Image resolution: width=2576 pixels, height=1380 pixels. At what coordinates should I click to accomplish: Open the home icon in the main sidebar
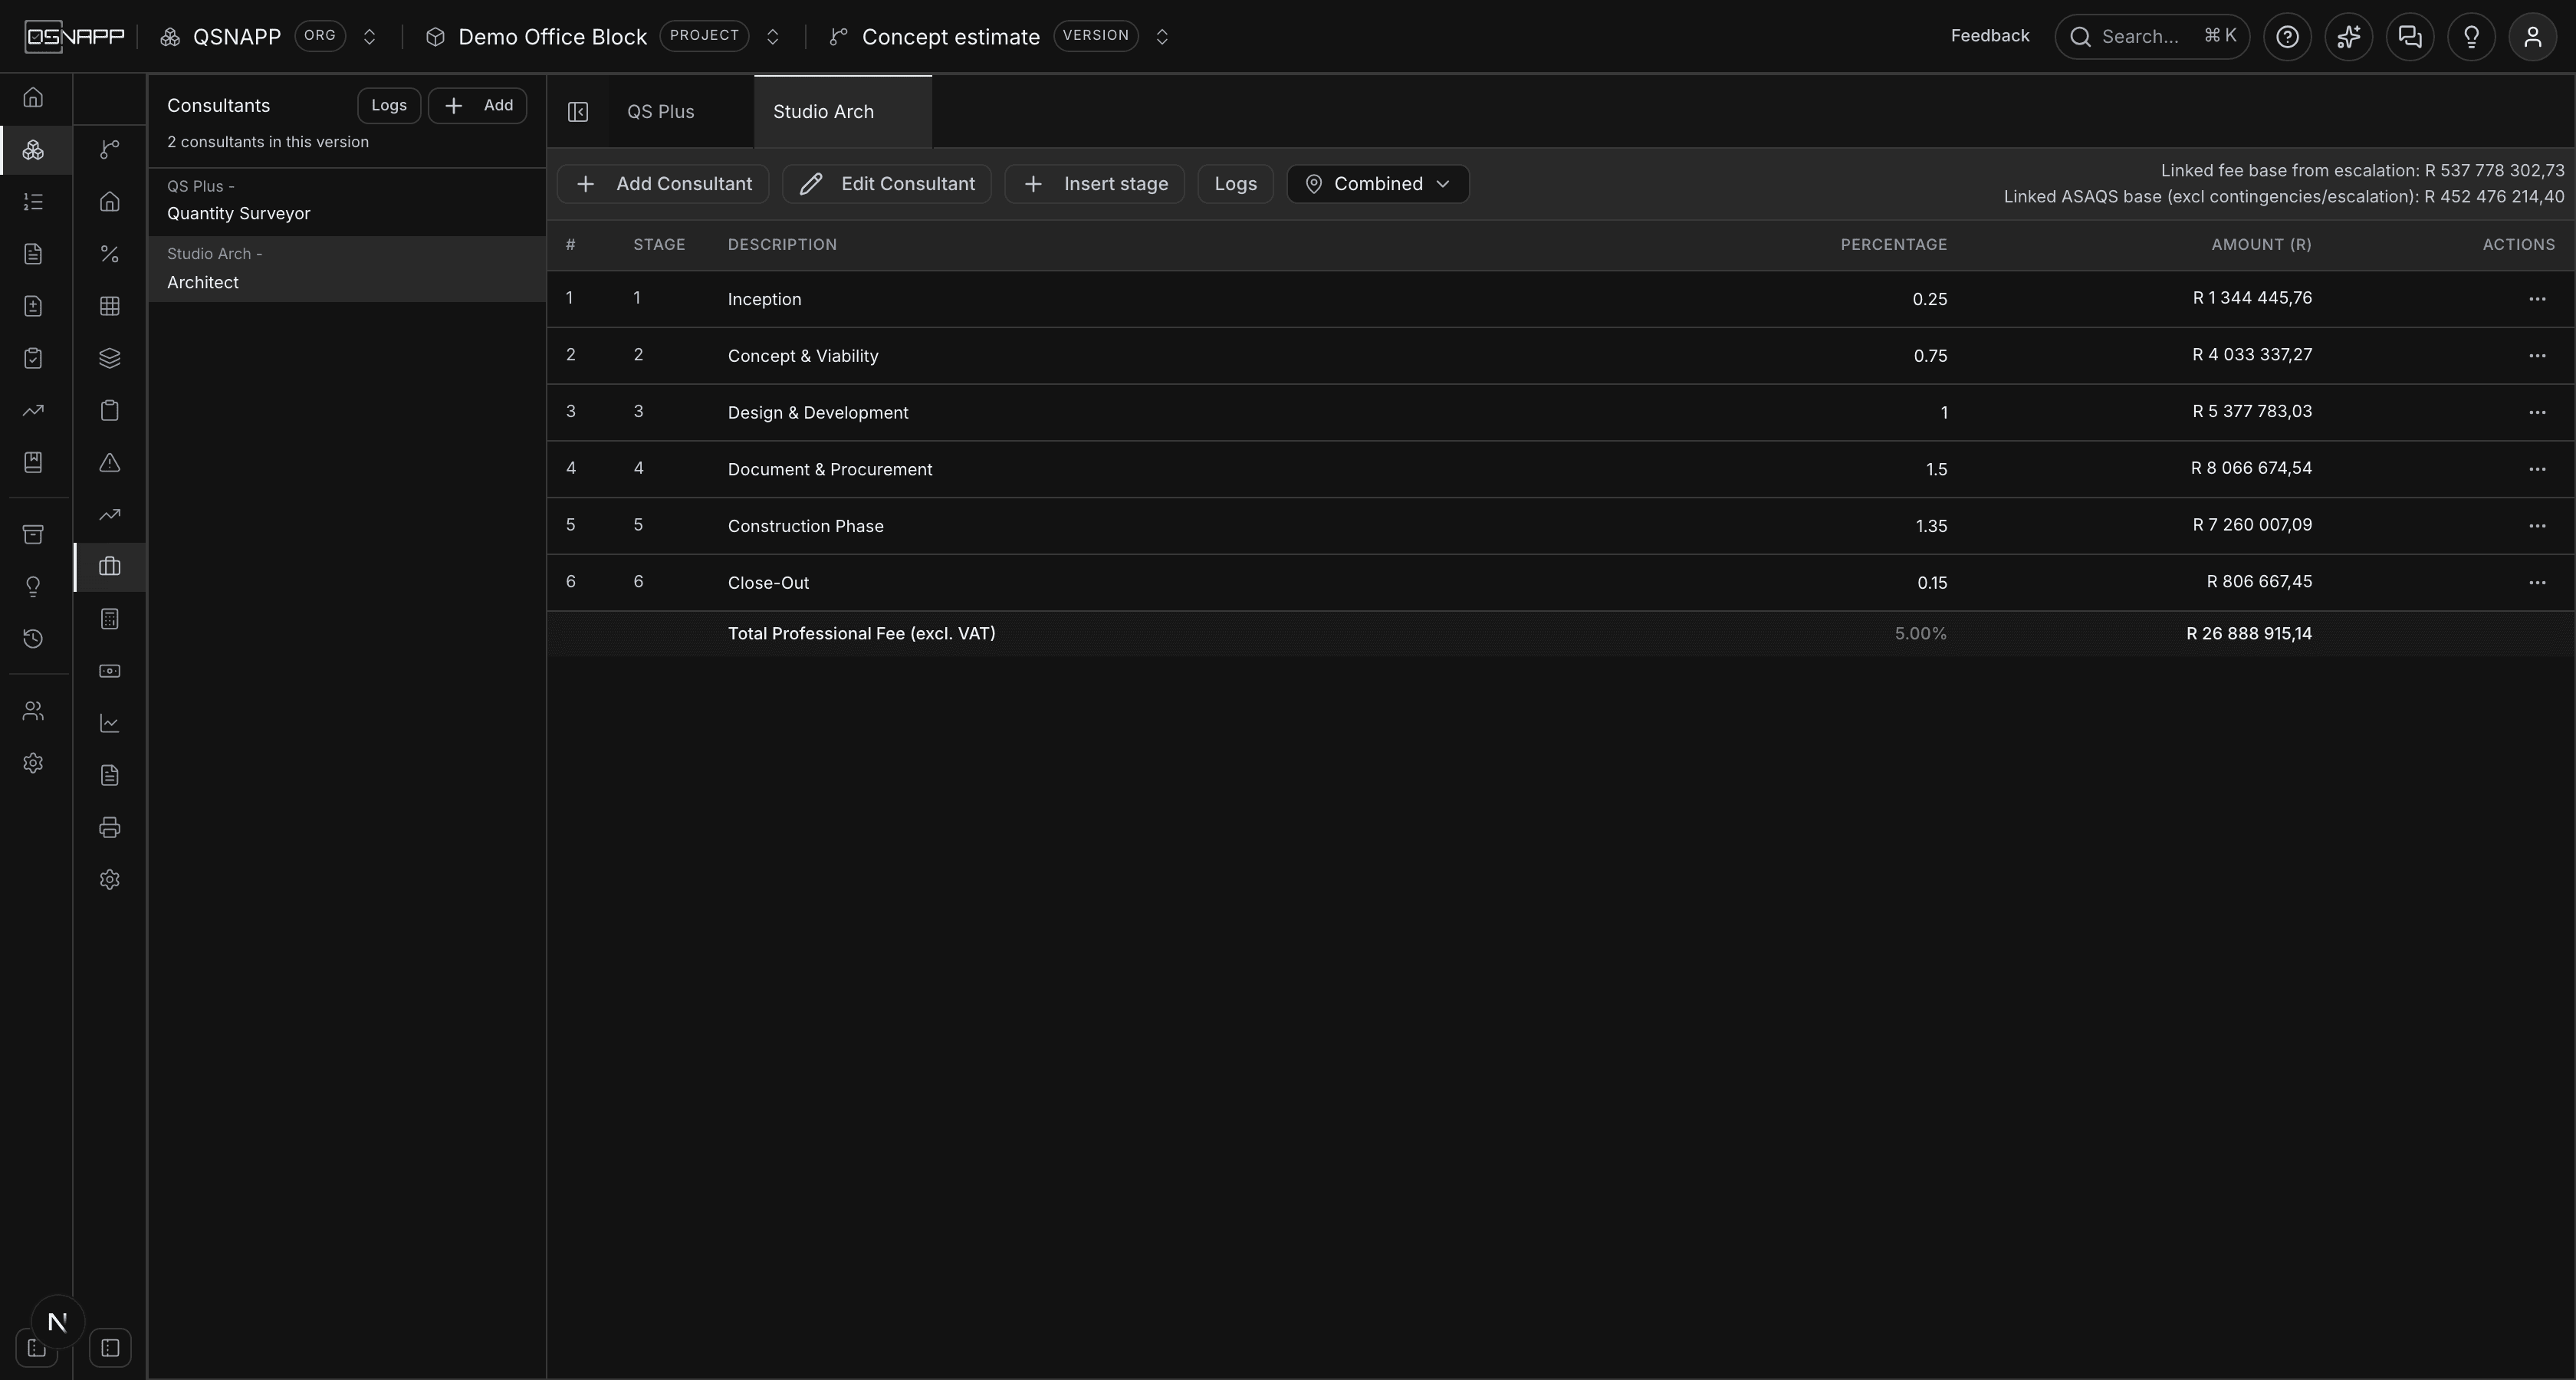(x=33, y=97)
